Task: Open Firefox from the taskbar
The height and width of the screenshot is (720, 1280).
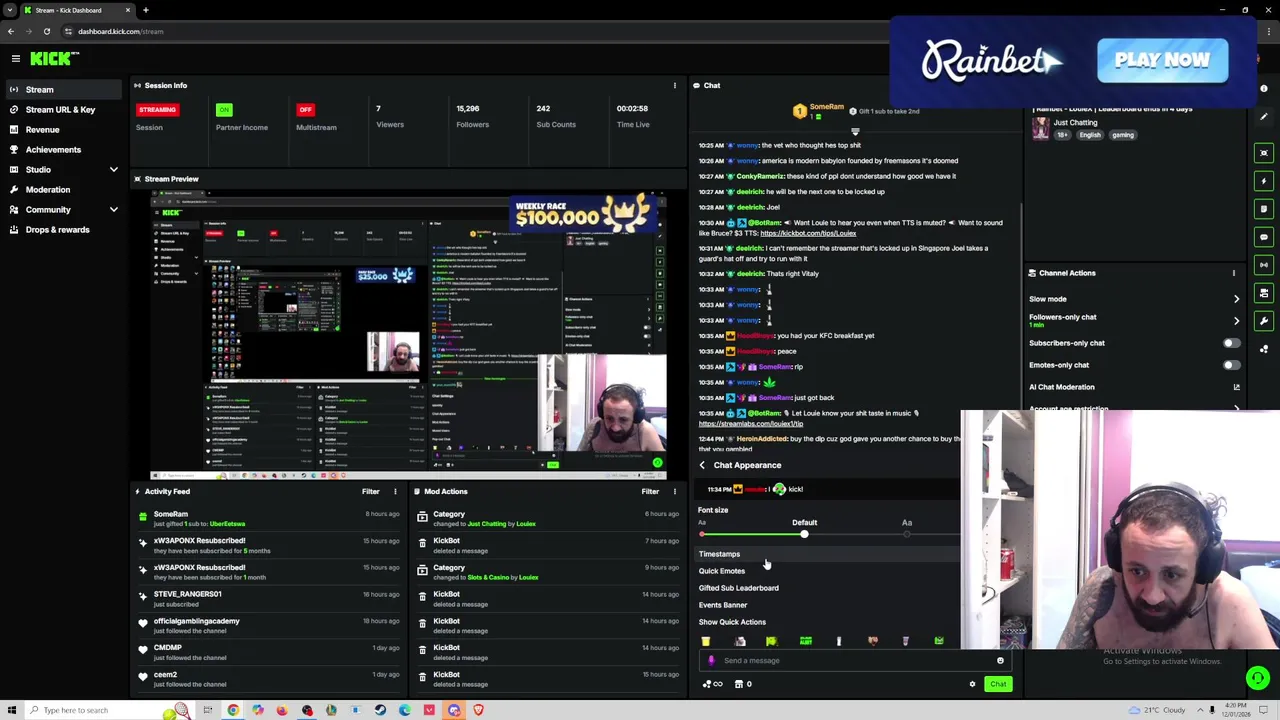Action: 282,710
